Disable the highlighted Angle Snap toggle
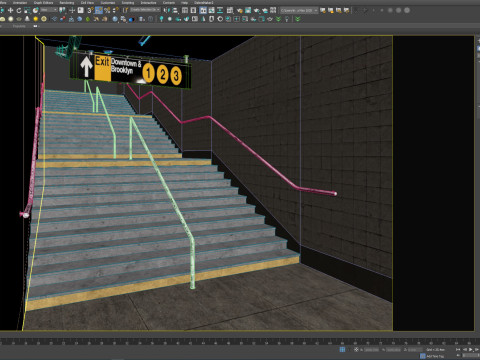This screenshot has width=480, height=360. click(99, 10)
